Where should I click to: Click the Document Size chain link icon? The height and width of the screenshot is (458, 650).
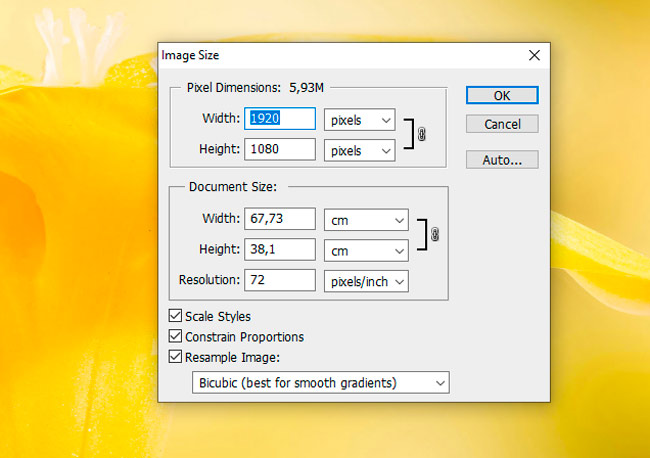click(x=434, y=234)
